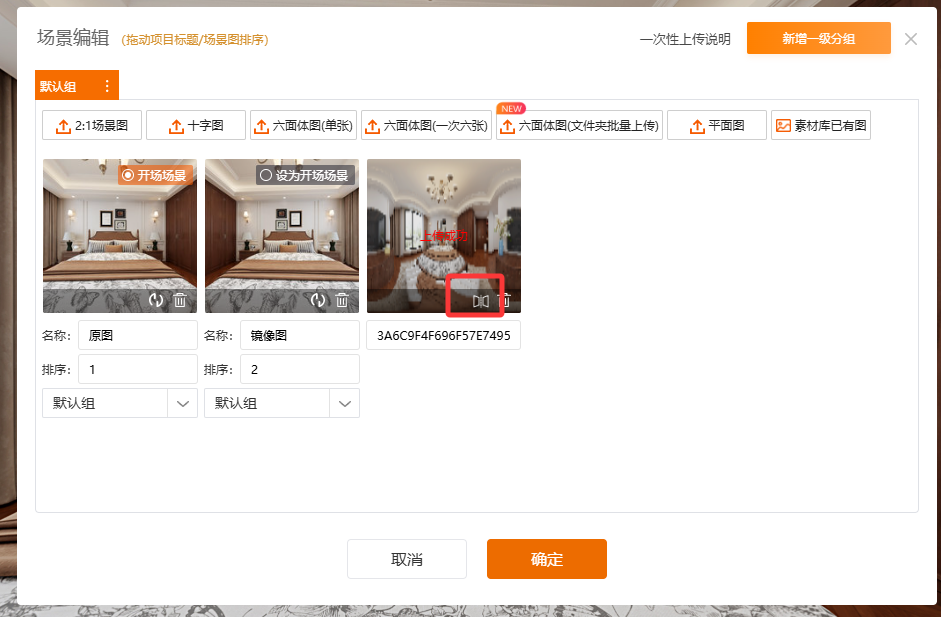Screen dimensions: 941x617
Task: Delete the 镜像图 scene with trash icon
Action: (342, 300)
